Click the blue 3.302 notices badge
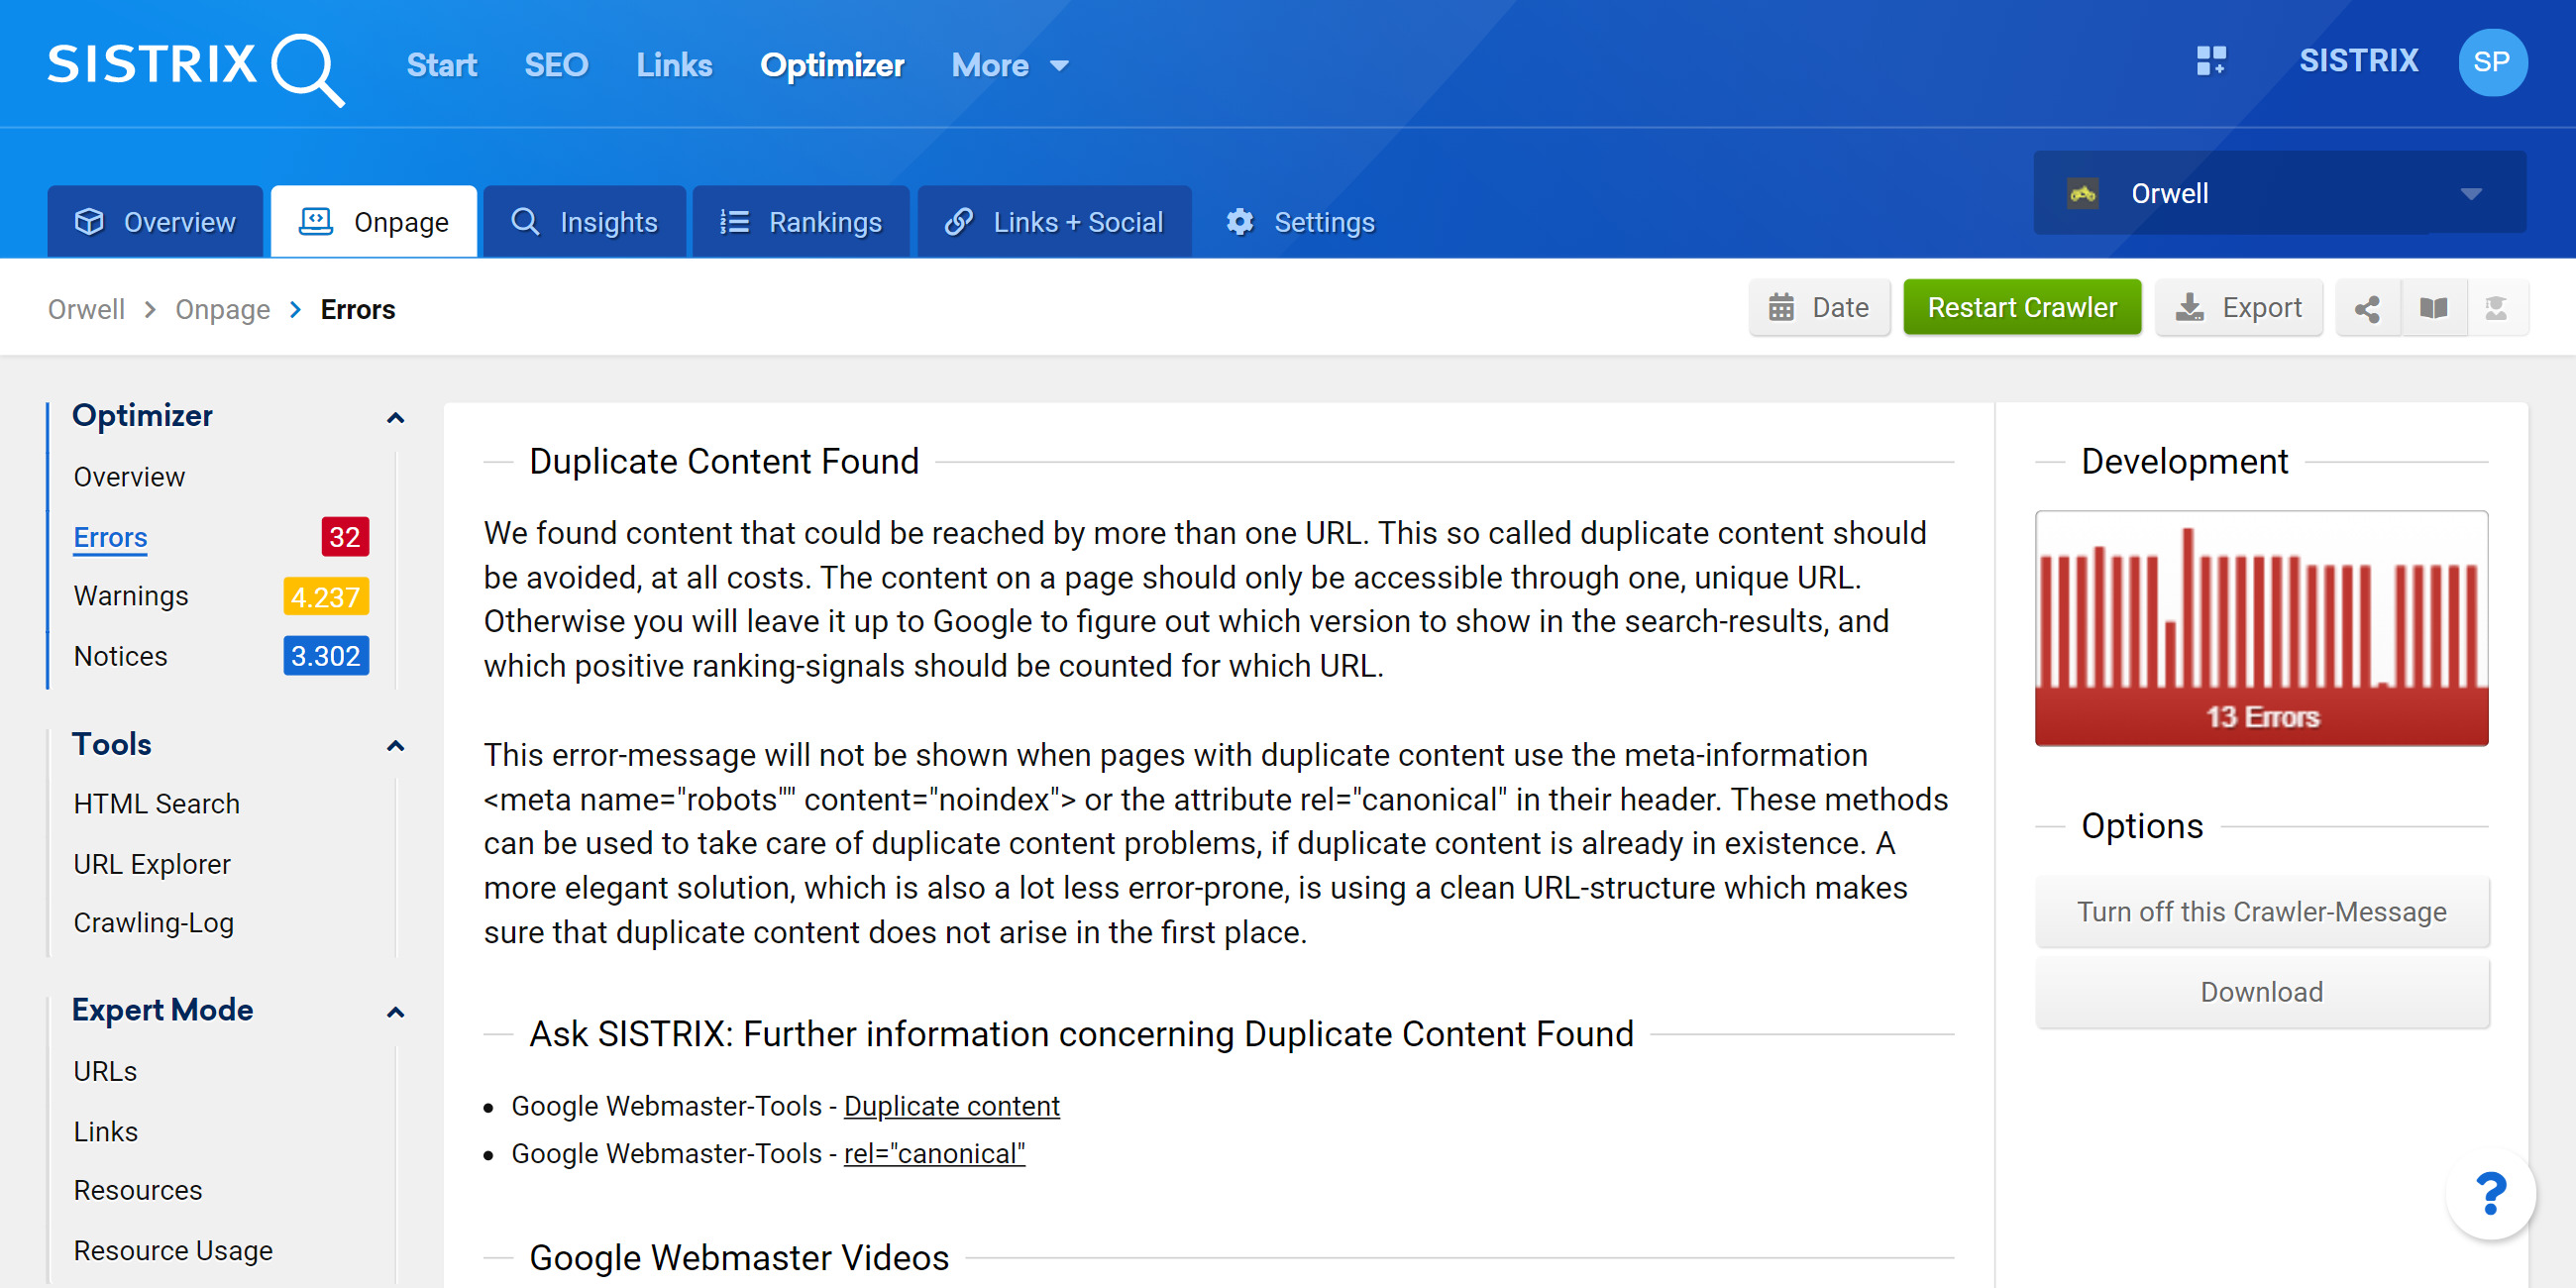Image resolution: width=2576 pixels, height=1288 pixels. point(326,656)
